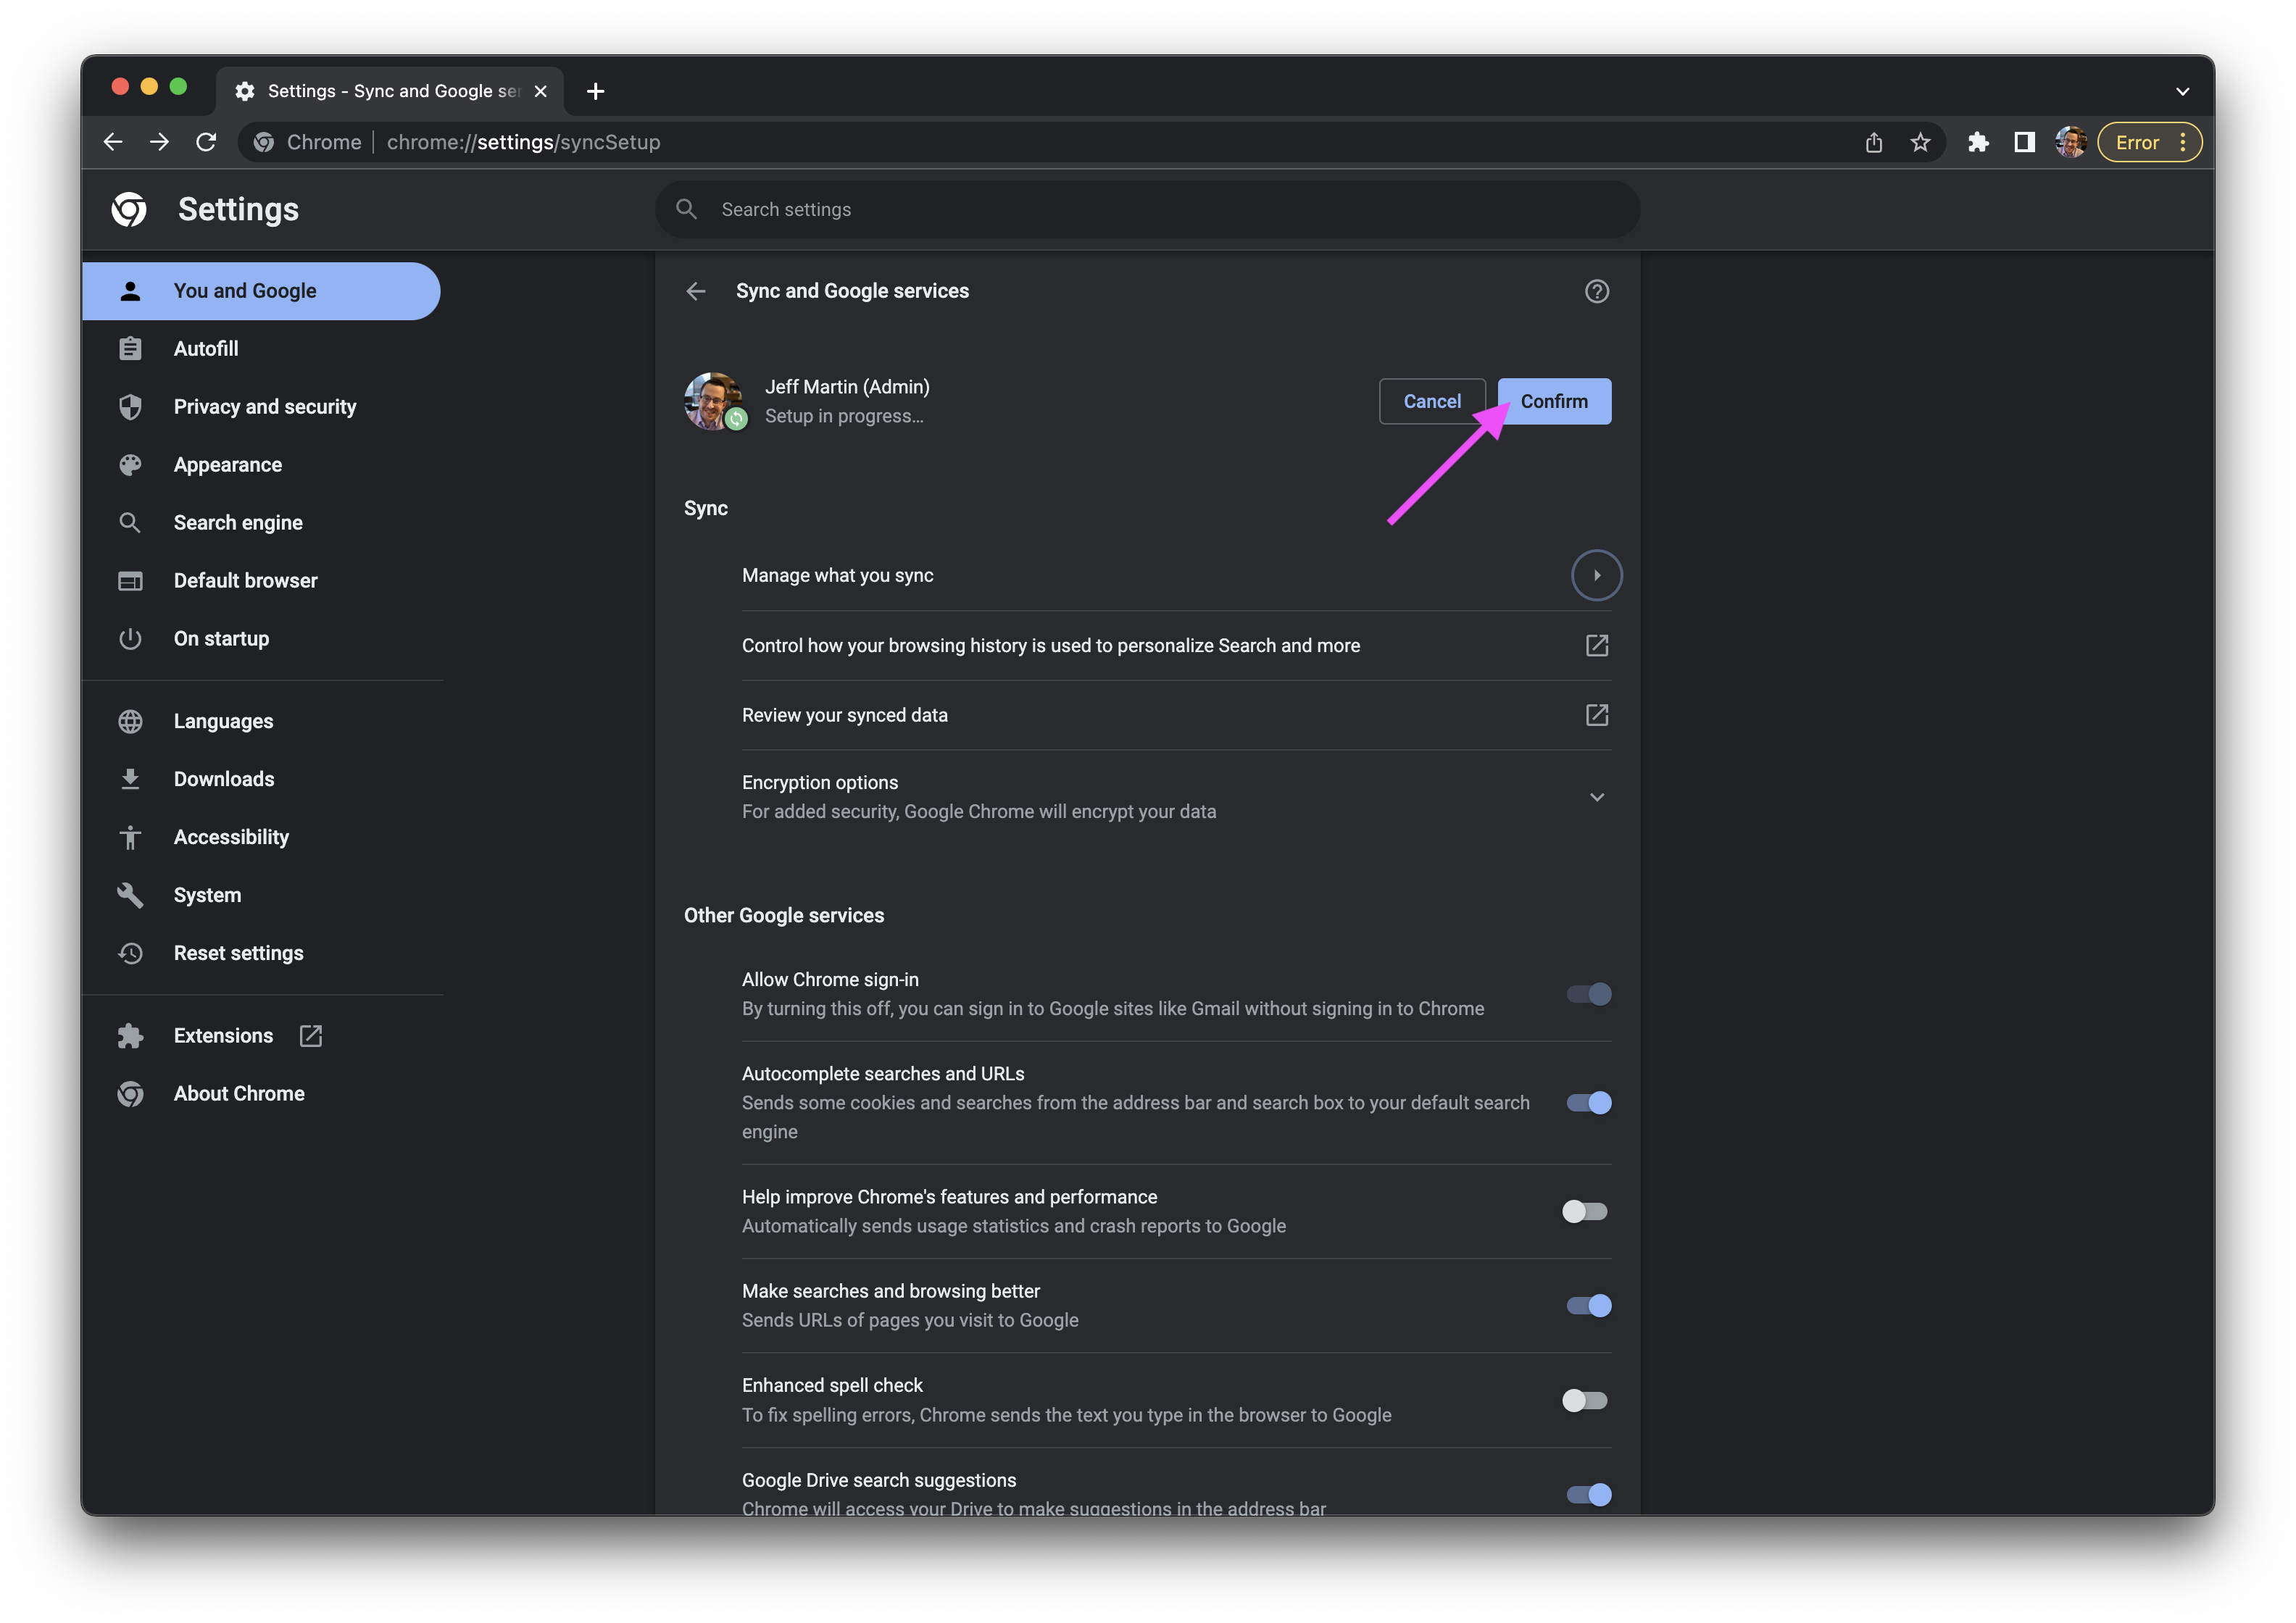Open tab search dropdown arrow in title bar

2182,91
